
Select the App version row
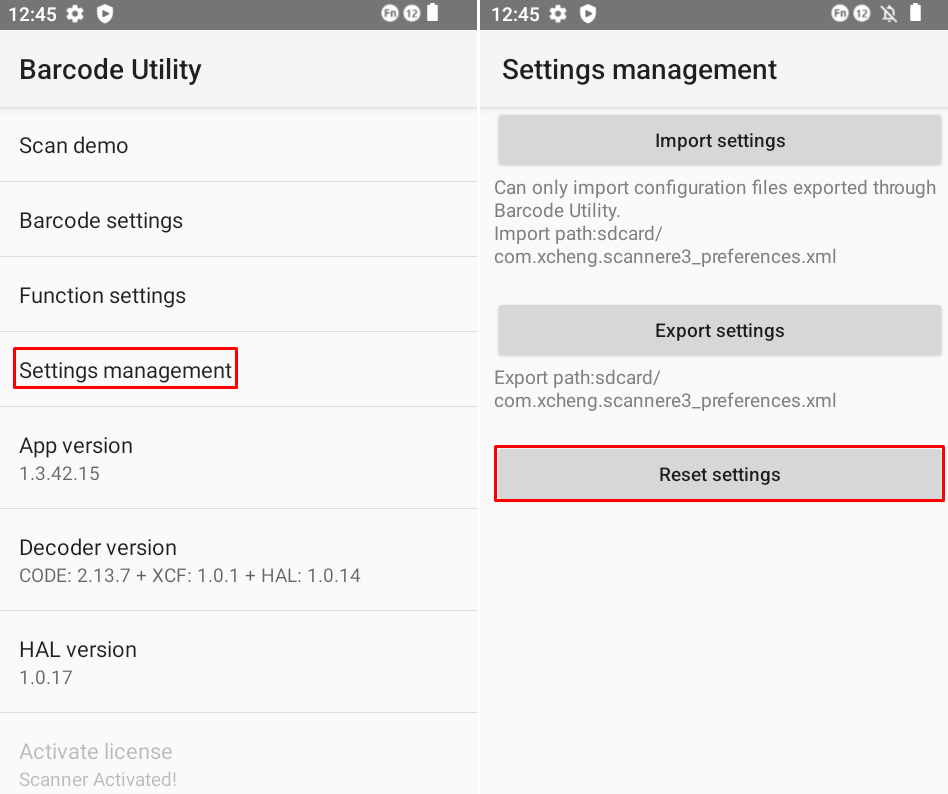(x=76, y=457)
